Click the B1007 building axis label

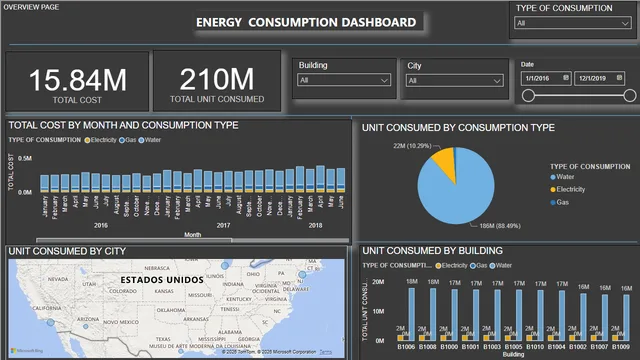599,347
